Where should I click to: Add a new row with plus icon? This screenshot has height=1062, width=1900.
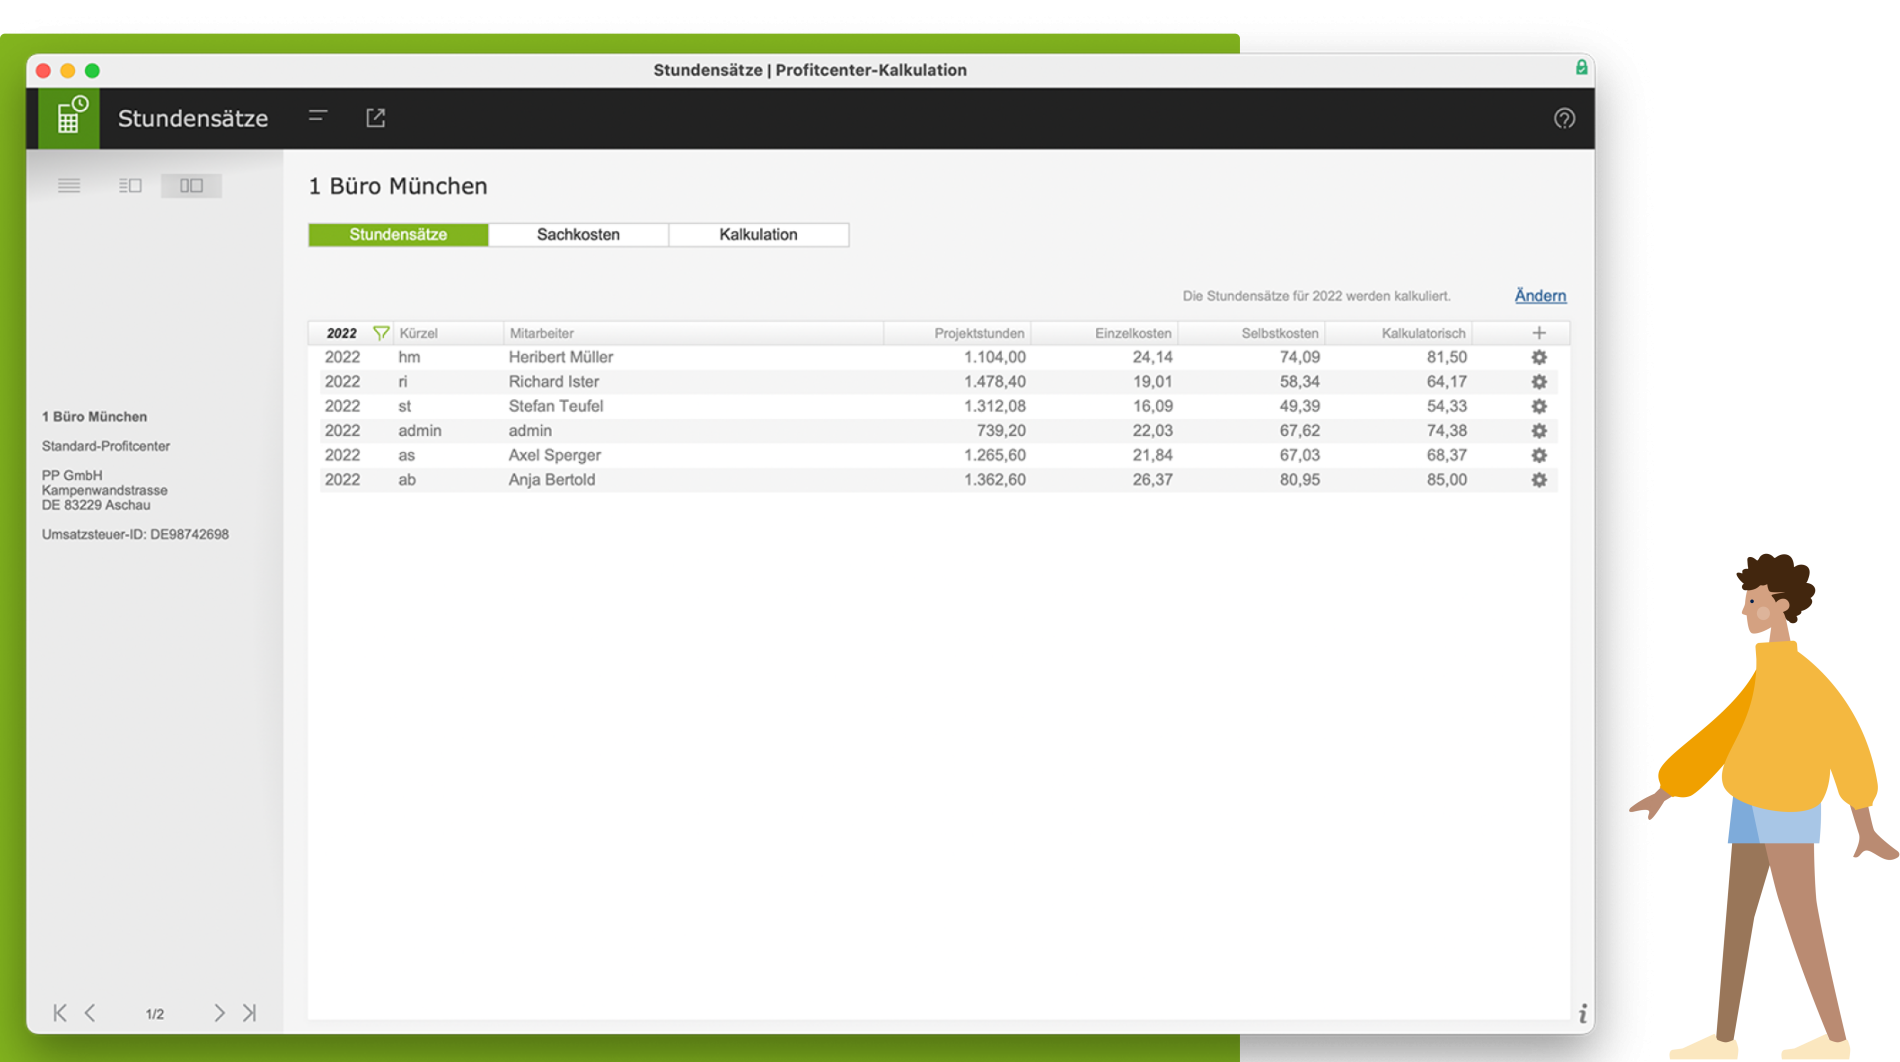(1539, 333)
